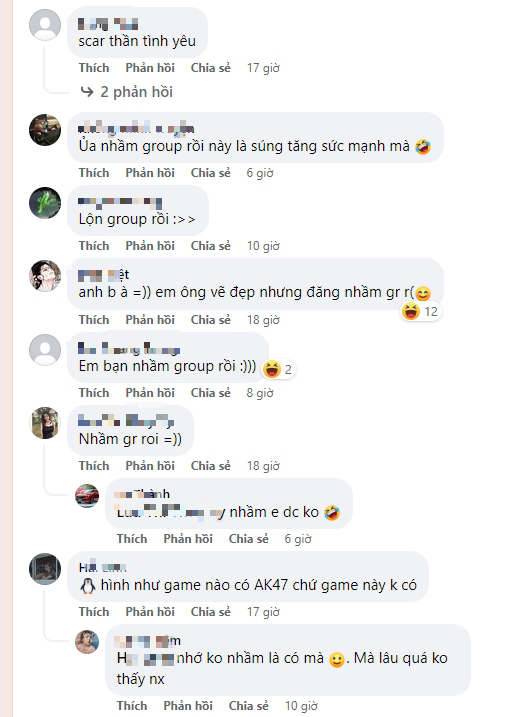The height and width of the screenshot is (717, 508).
Task: Open the 18 giờ timestamp under "Nhầm gr roi"
Action: coord(263,466)
